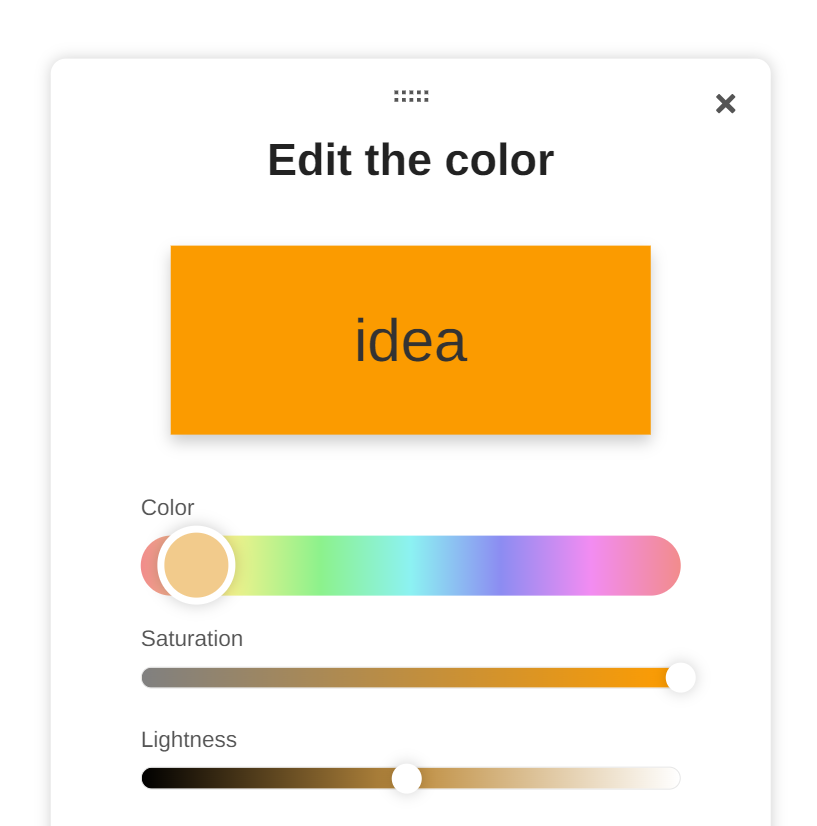Pick cyan on the Color hue bar
This screenshot has width=817, height=826.
410,566
